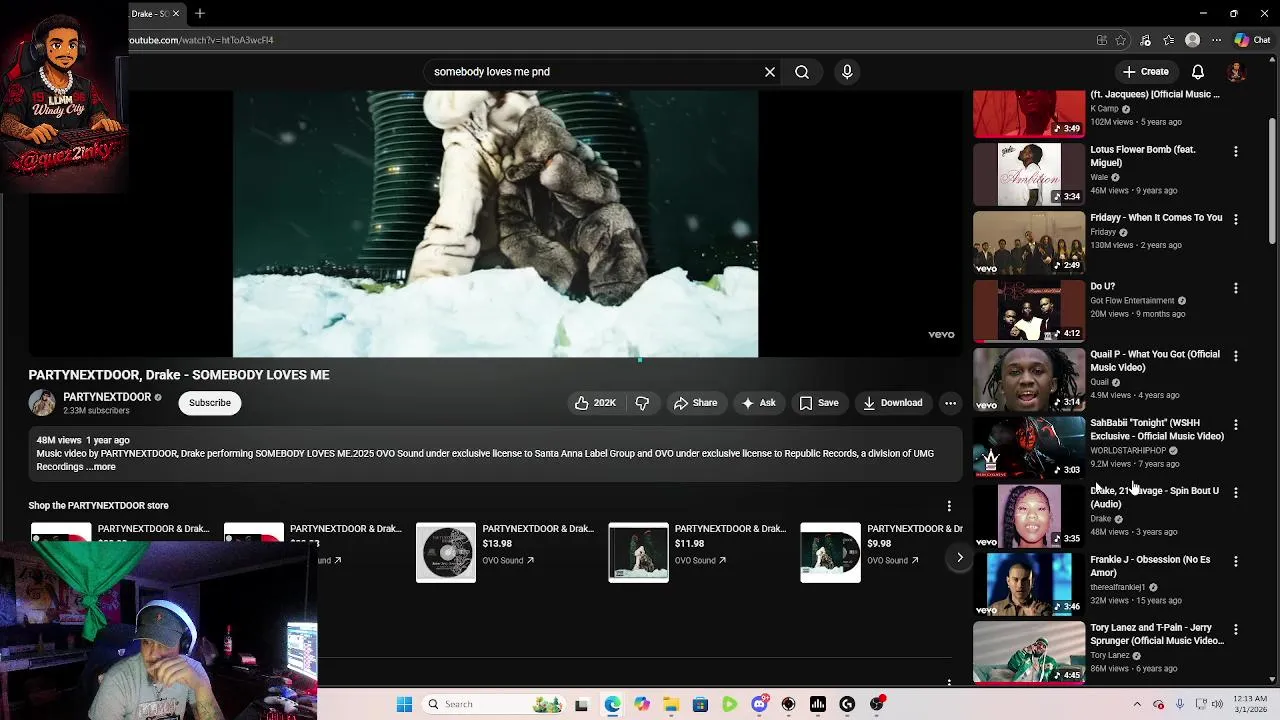Open Frankie J - Obsession video title
The image size is (1280, 720).
click(x=1150, y=567)
